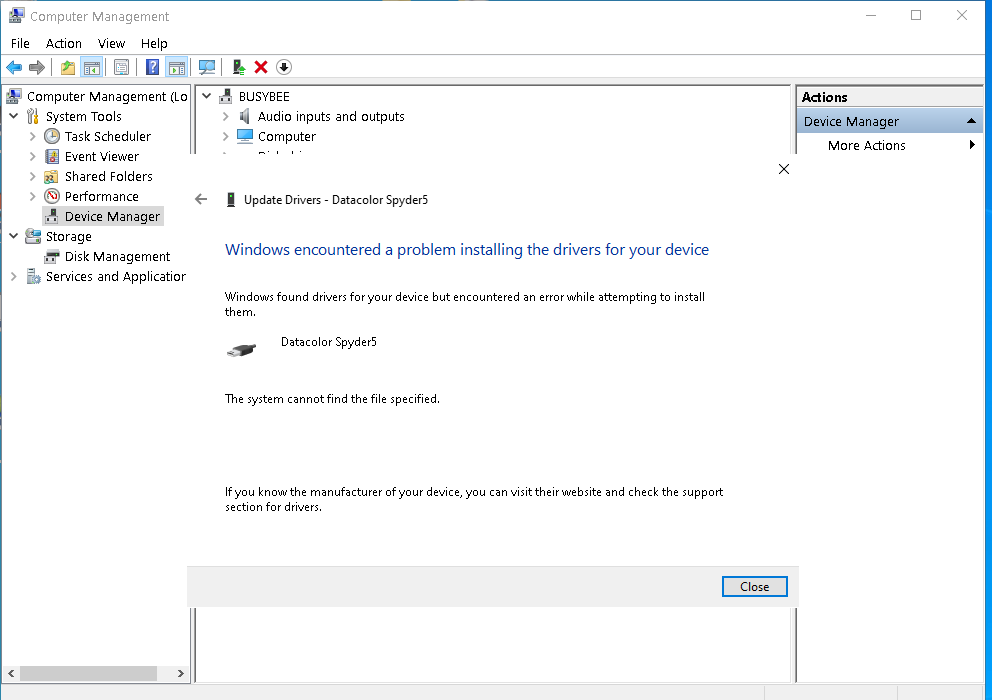Toggle Show/Hide Action Pane toolbar icon
This screenshot has height=700, width=992.
coord(177,67)
